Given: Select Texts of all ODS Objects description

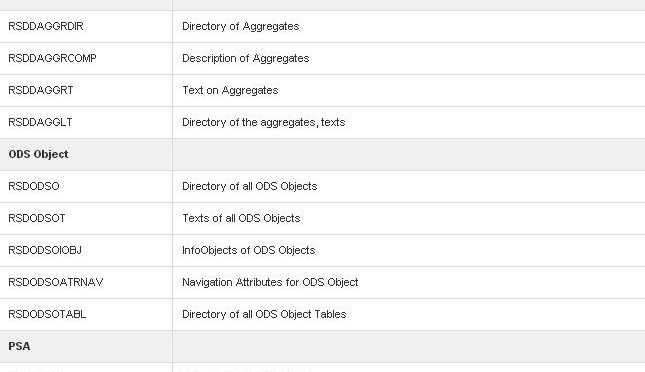Looking at the screenshot, I should (241, 219).
